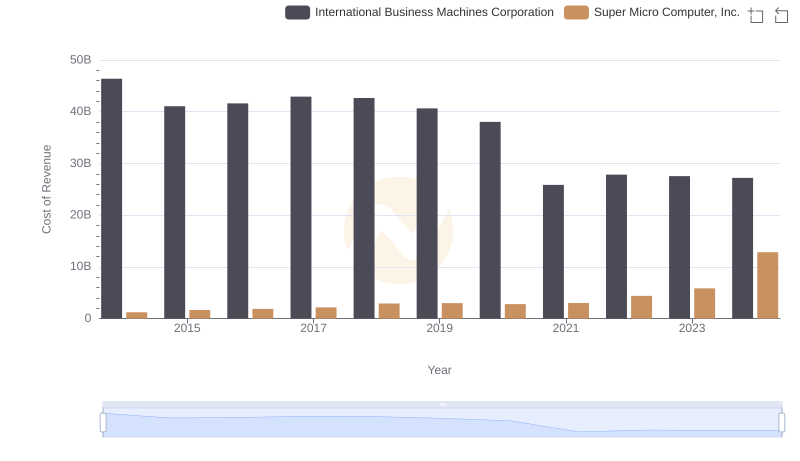The width and height of the screenshot is (800, 461).
Task: Click the zoom-in area select icon
Action: pyautogui.click(x=756, y=15)
